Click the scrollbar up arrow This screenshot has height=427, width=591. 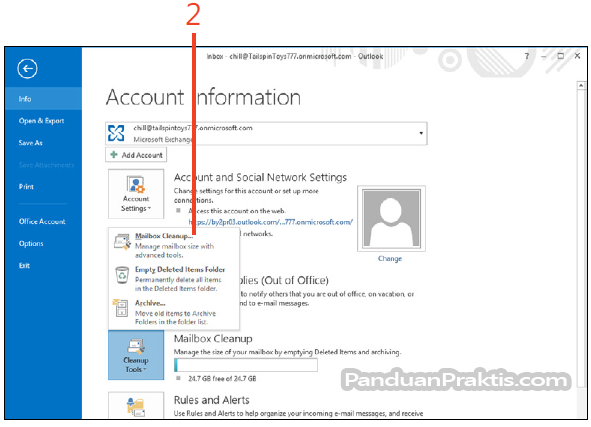tap(581, 86)
